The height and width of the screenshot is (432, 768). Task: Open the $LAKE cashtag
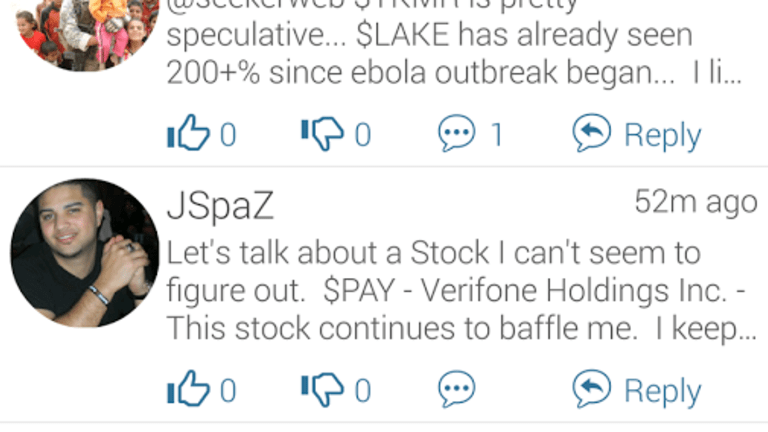click(399, 37)
